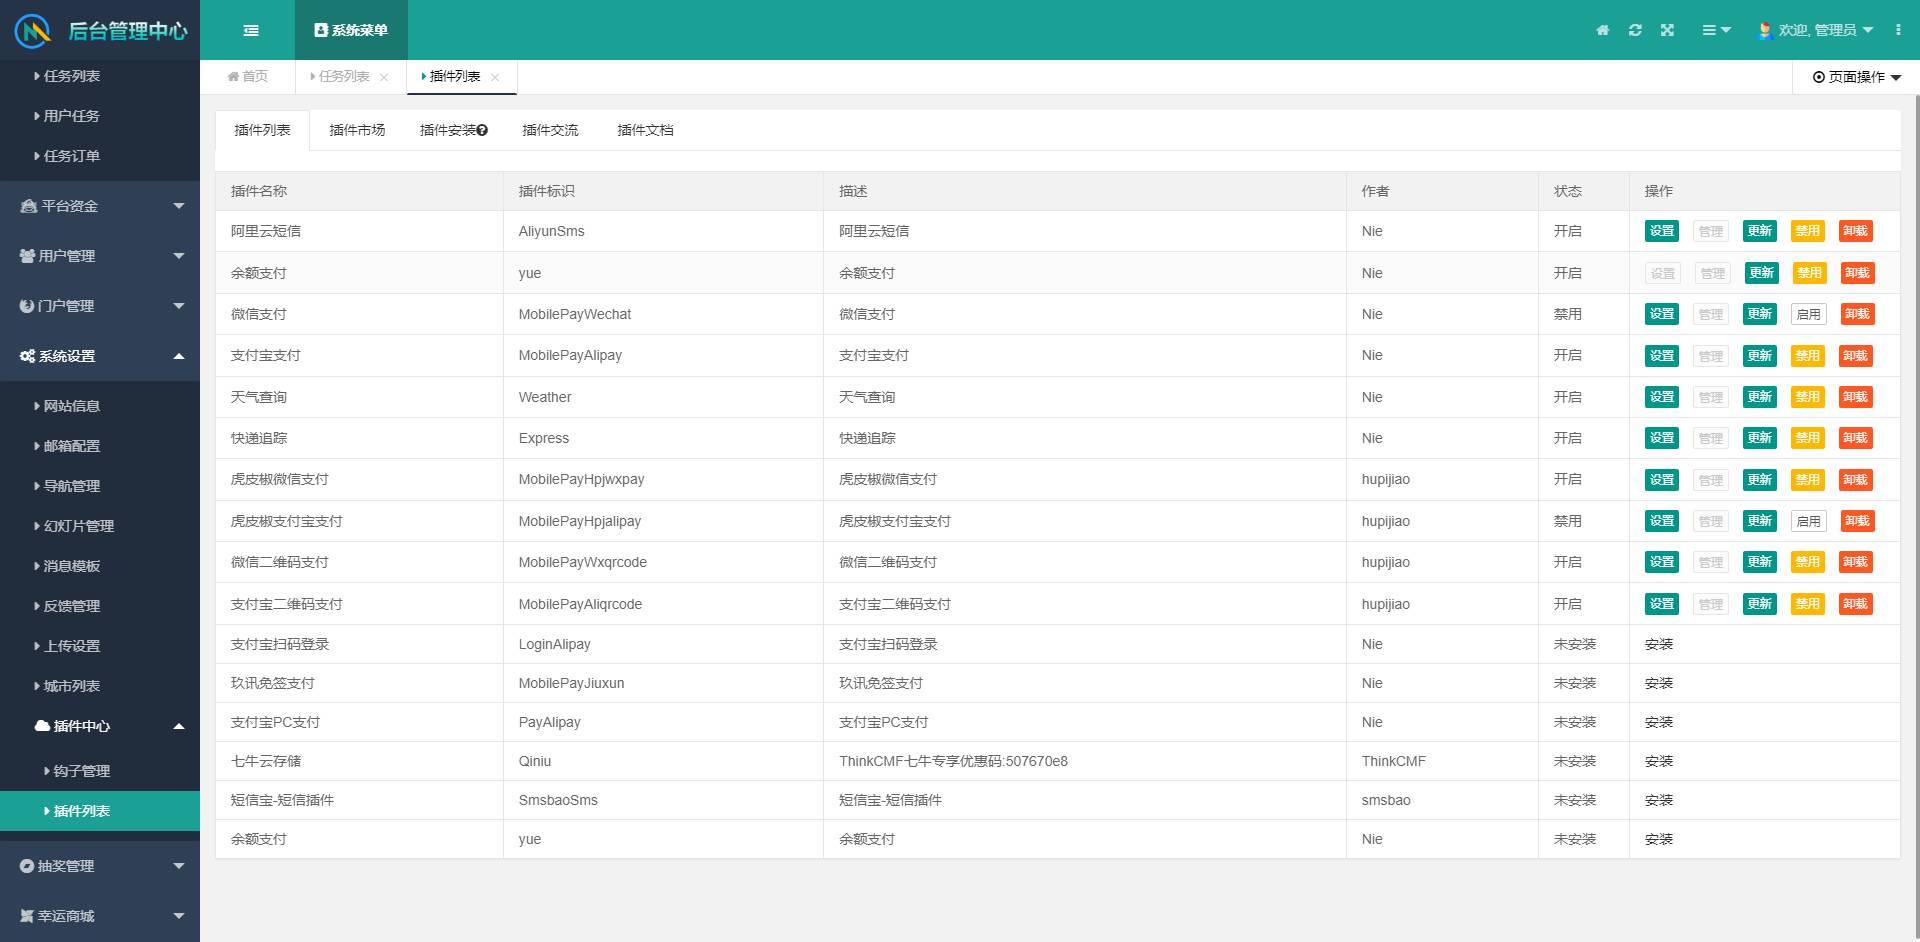Expand the 用户管理 sidebar section
1920x942 pixels.
pyautogui.click(x=100, y=256)
